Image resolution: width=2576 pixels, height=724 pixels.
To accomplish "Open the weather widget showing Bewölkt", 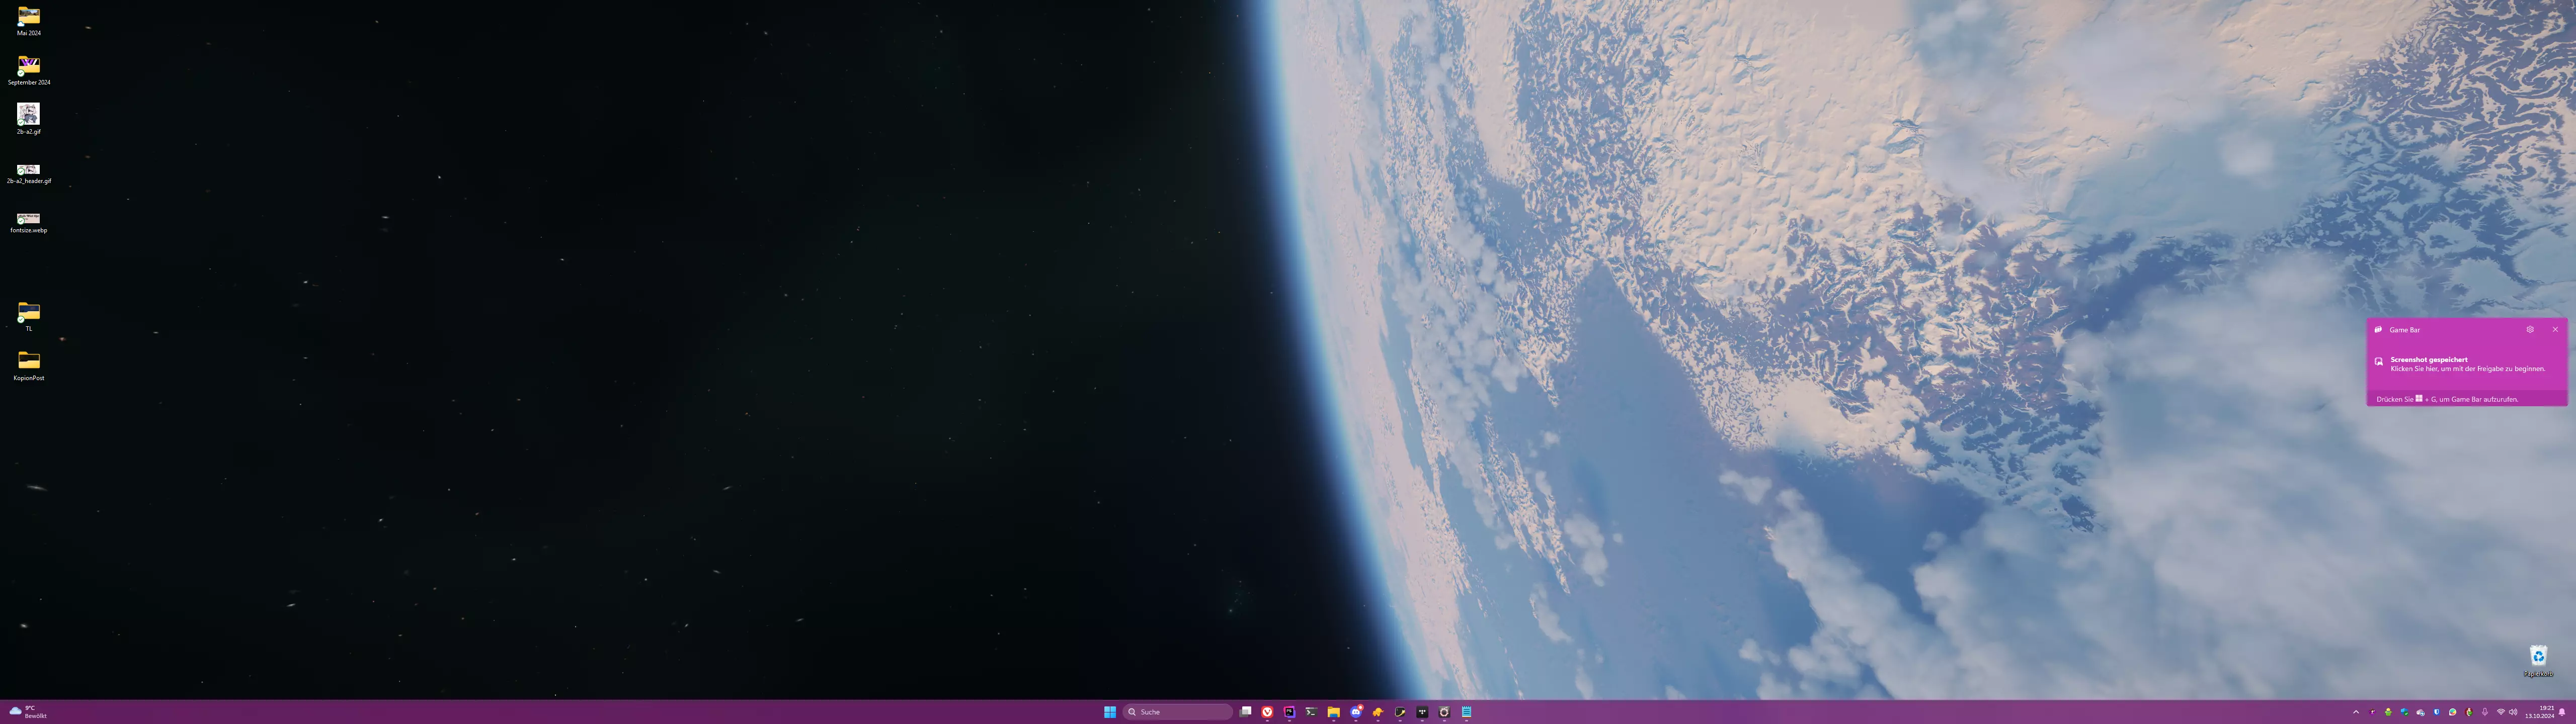I will (x=28, y=712).
